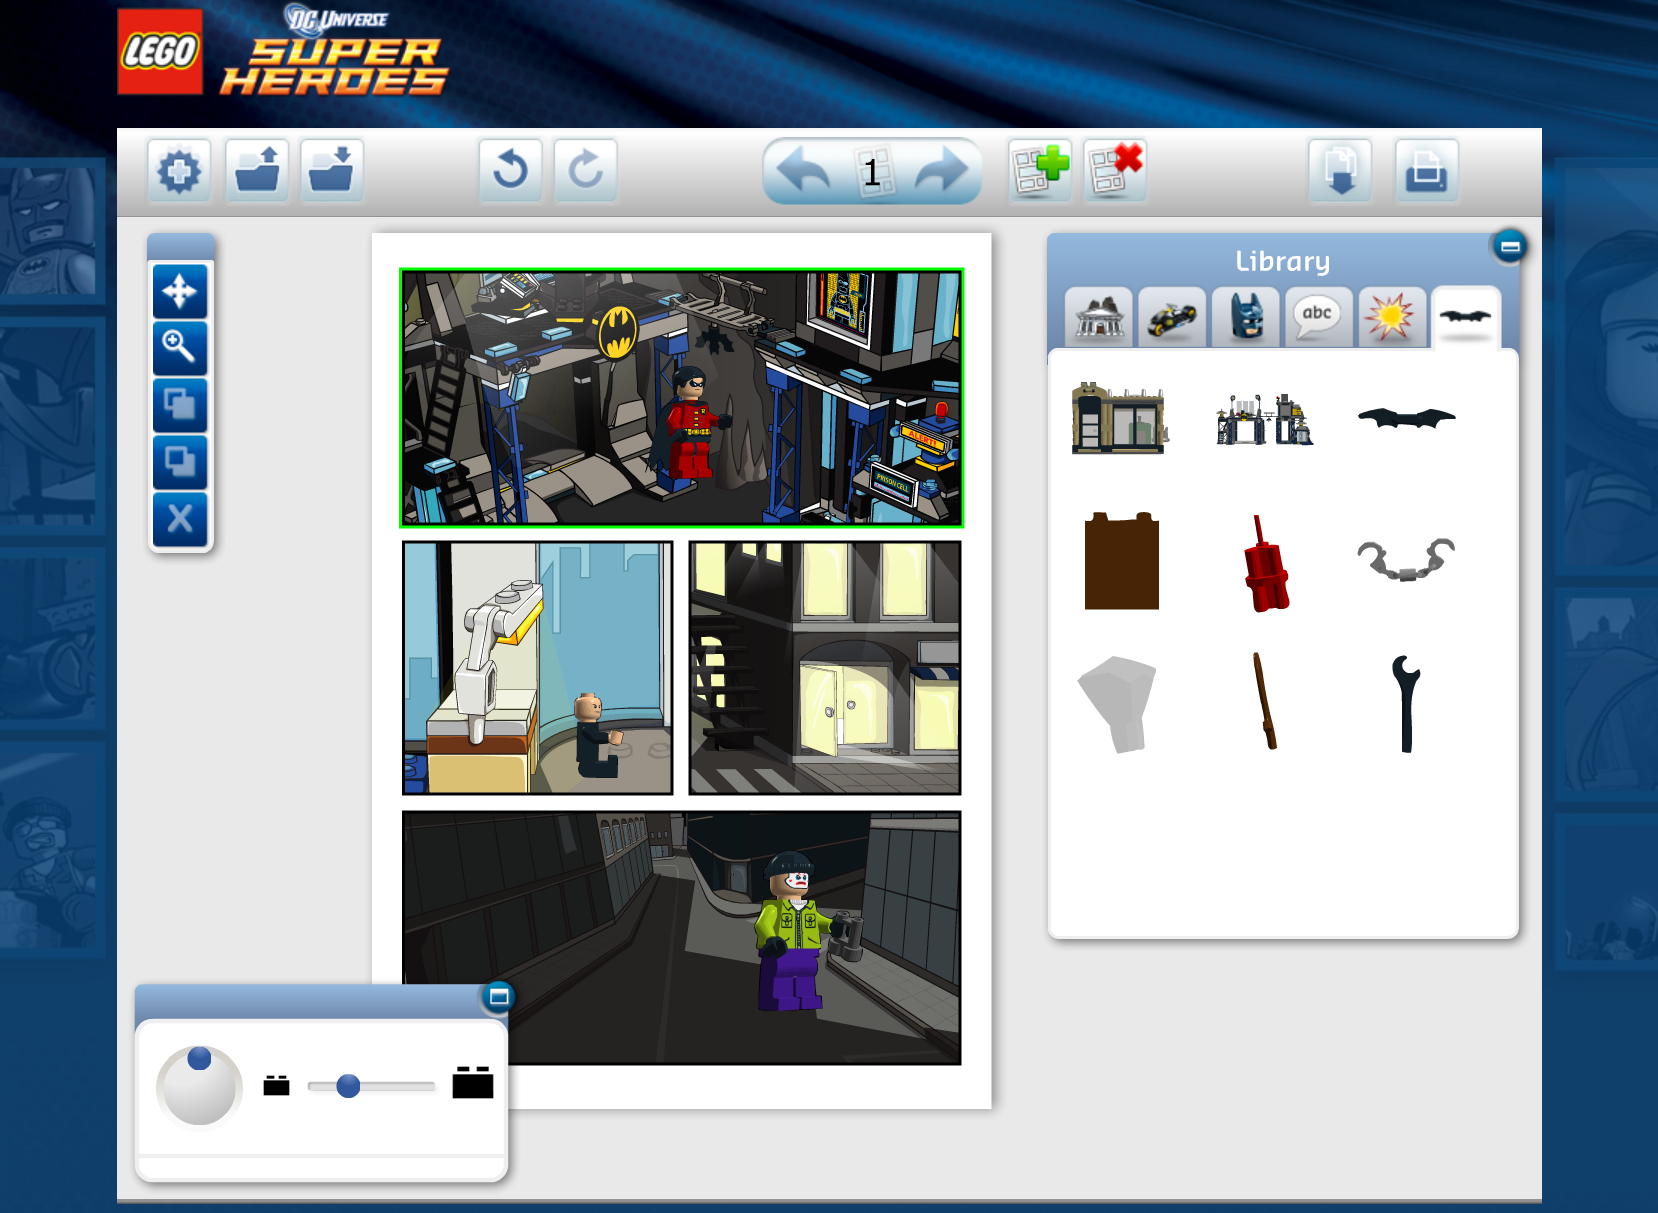Open the vehicles tab in Library
Screen dimensions: 1658x1213
tap(1172, 318)
